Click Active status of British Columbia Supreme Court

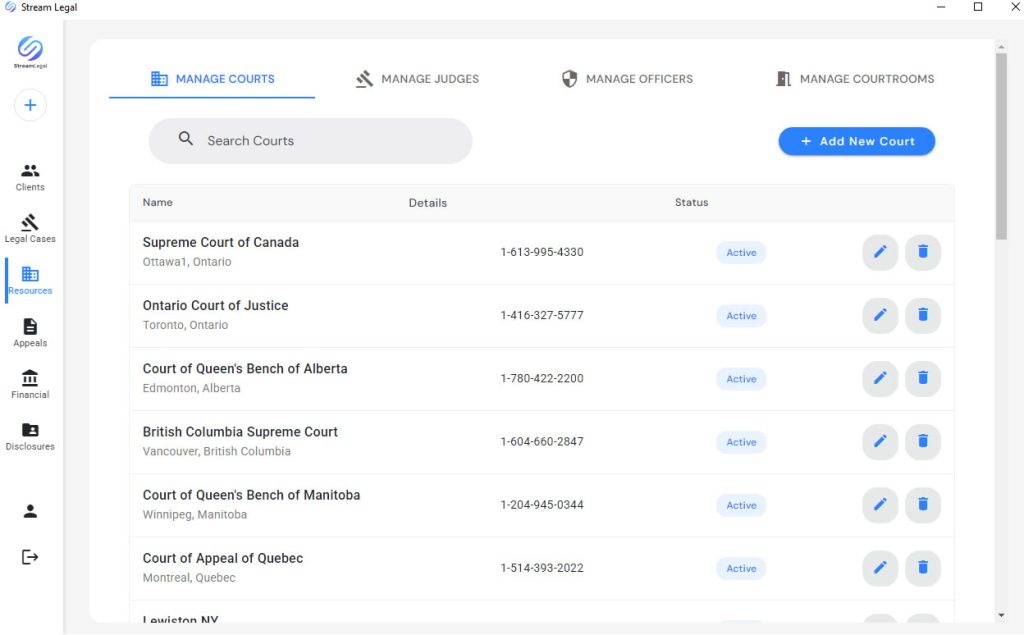741,442
